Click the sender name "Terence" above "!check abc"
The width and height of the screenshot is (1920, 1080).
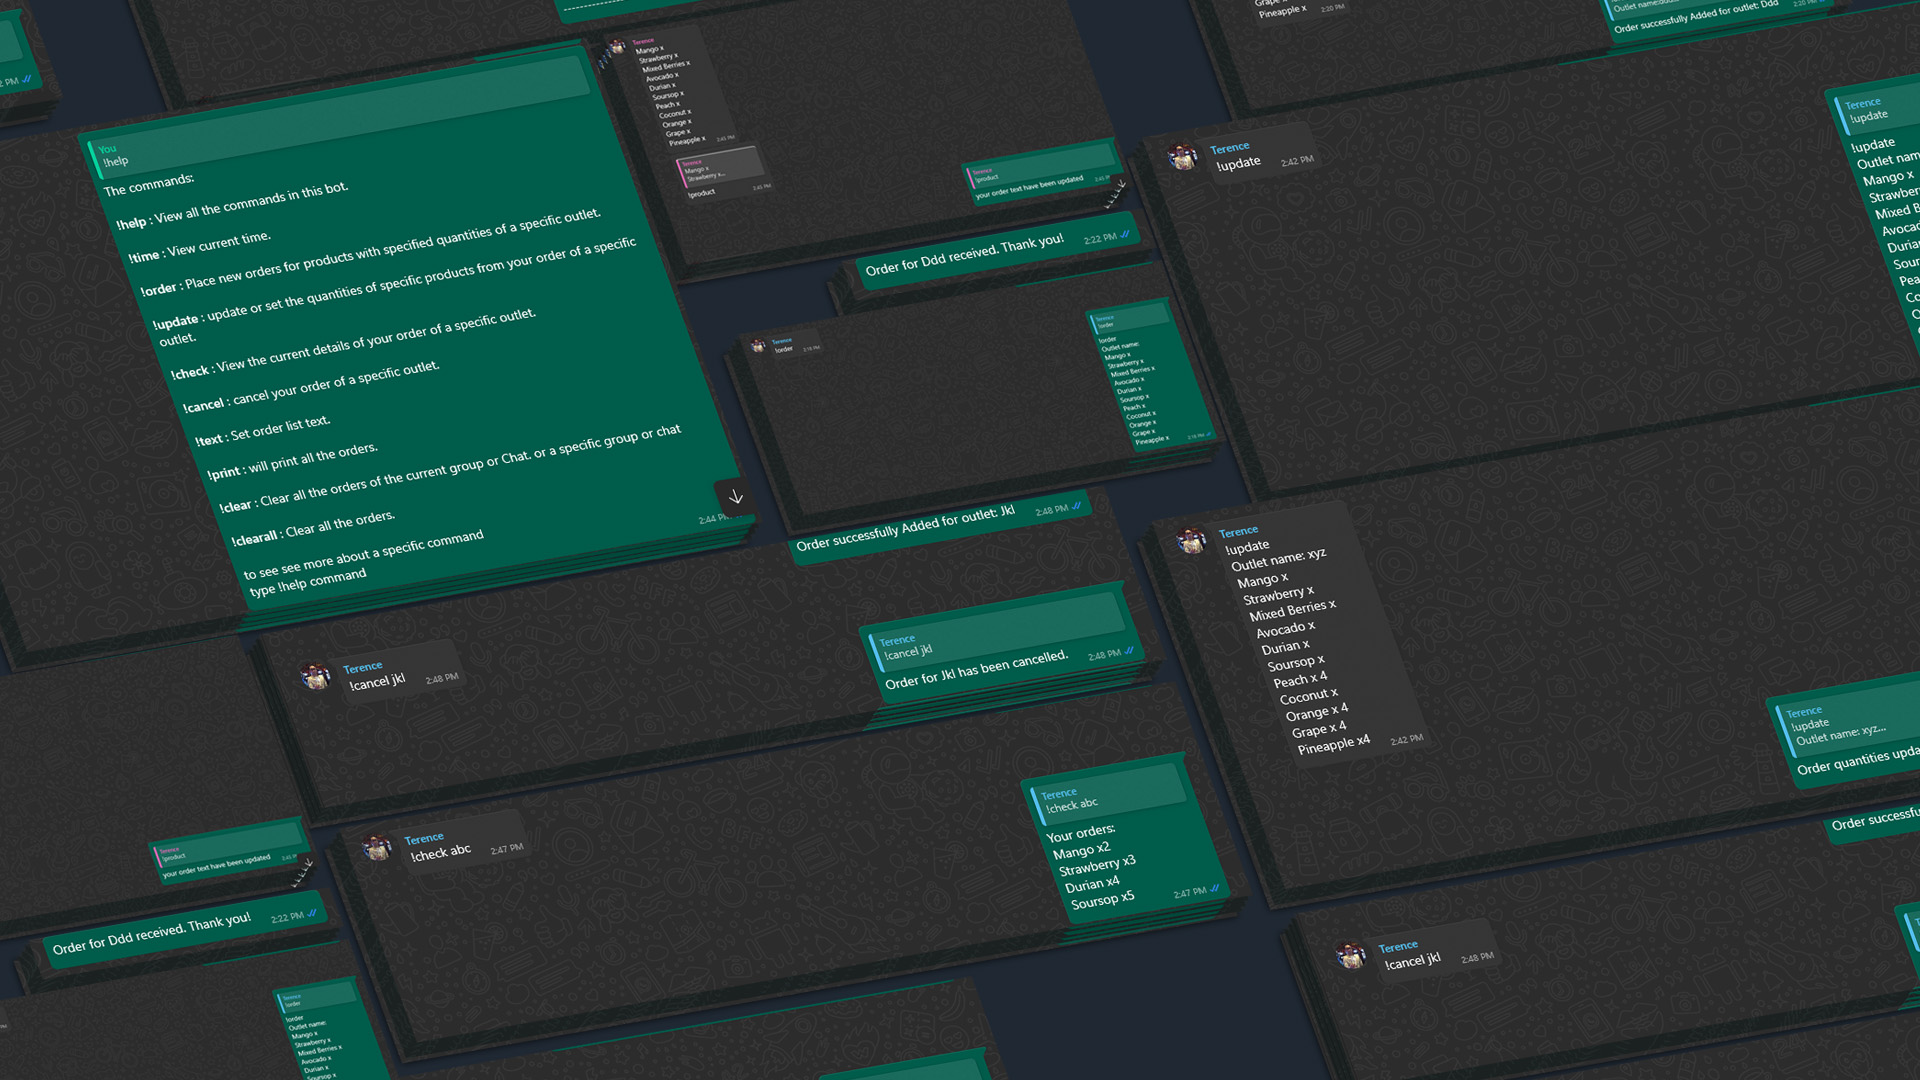(424, 838)
